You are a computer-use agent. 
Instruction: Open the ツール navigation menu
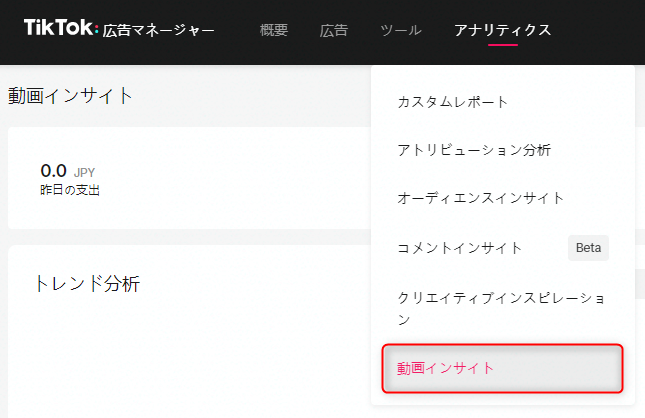401,30
